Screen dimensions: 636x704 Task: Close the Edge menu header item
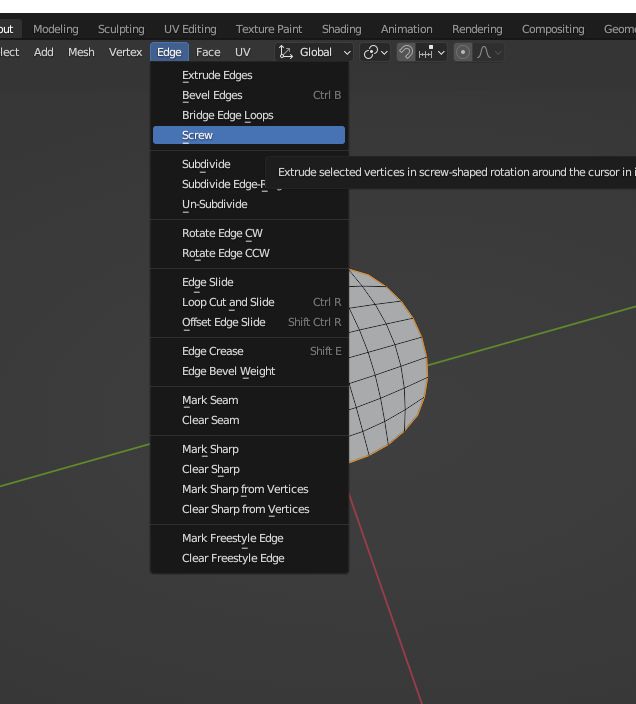tap(169, 53)
